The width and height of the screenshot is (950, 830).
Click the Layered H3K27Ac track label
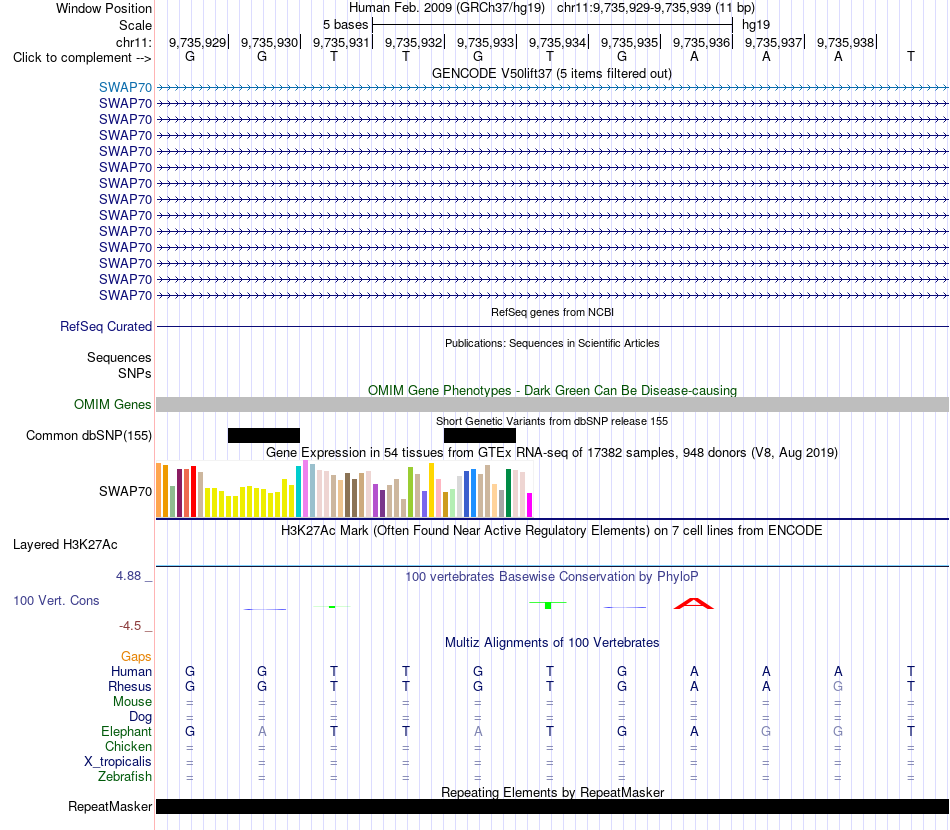pos(65,545)
